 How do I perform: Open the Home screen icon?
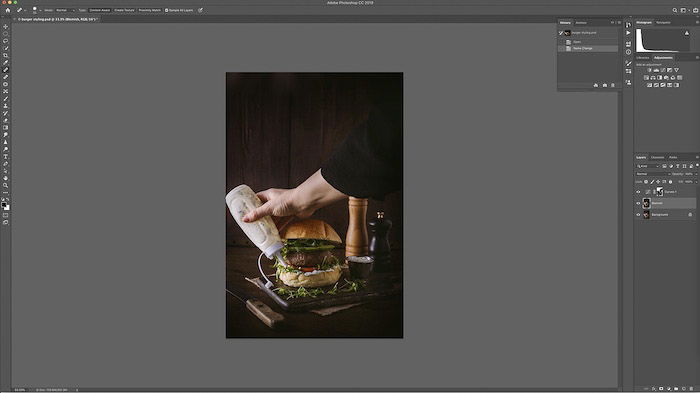click(8, 10)
